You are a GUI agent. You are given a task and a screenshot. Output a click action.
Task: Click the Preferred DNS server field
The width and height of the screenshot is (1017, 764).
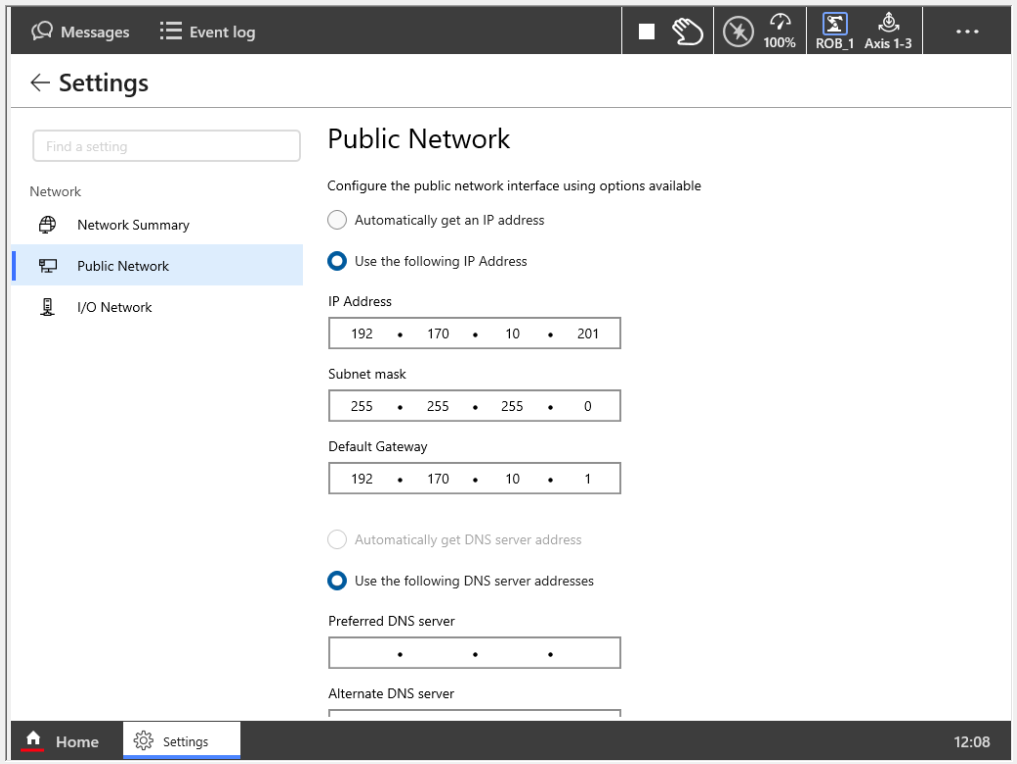click(x=474, y=653)
